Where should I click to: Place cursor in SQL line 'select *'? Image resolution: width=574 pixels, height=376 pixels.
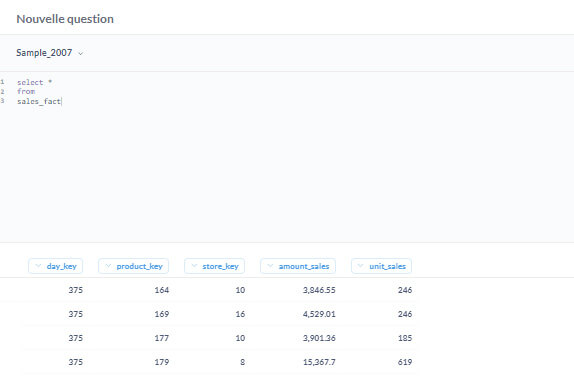click(34, 82)
